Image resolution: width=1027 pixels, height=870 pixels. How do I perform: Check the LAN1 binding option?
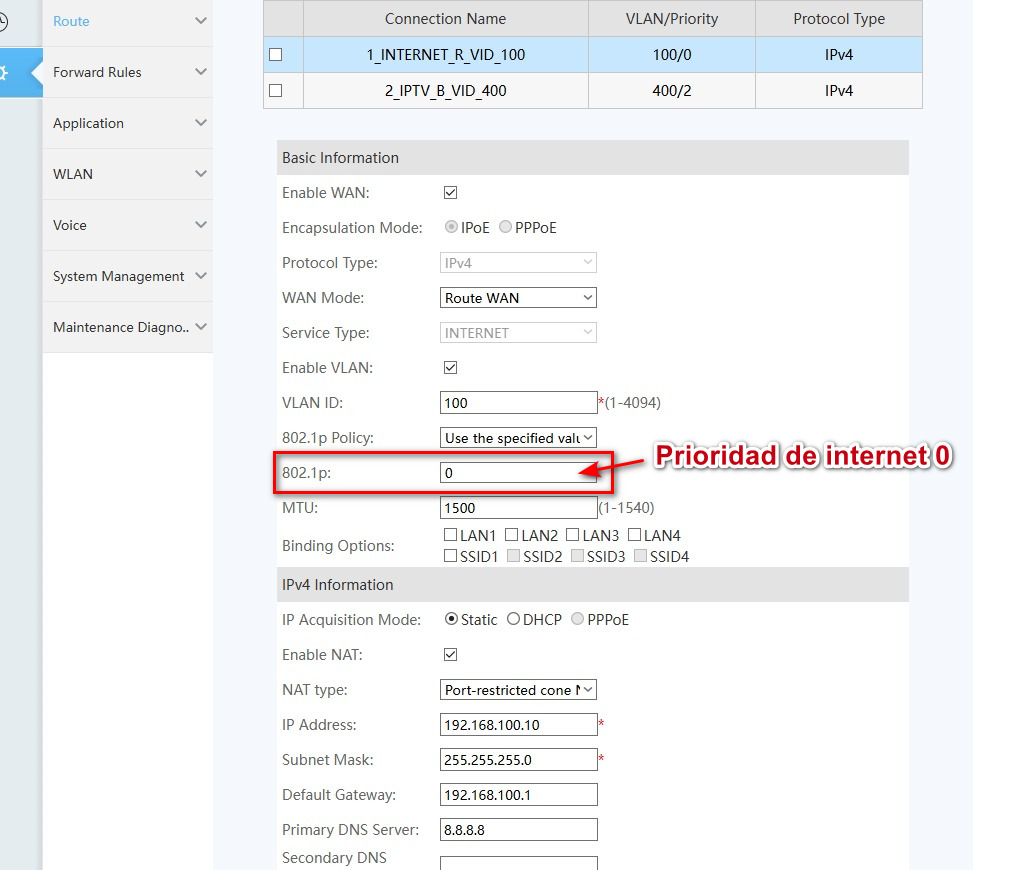(451, 536)
